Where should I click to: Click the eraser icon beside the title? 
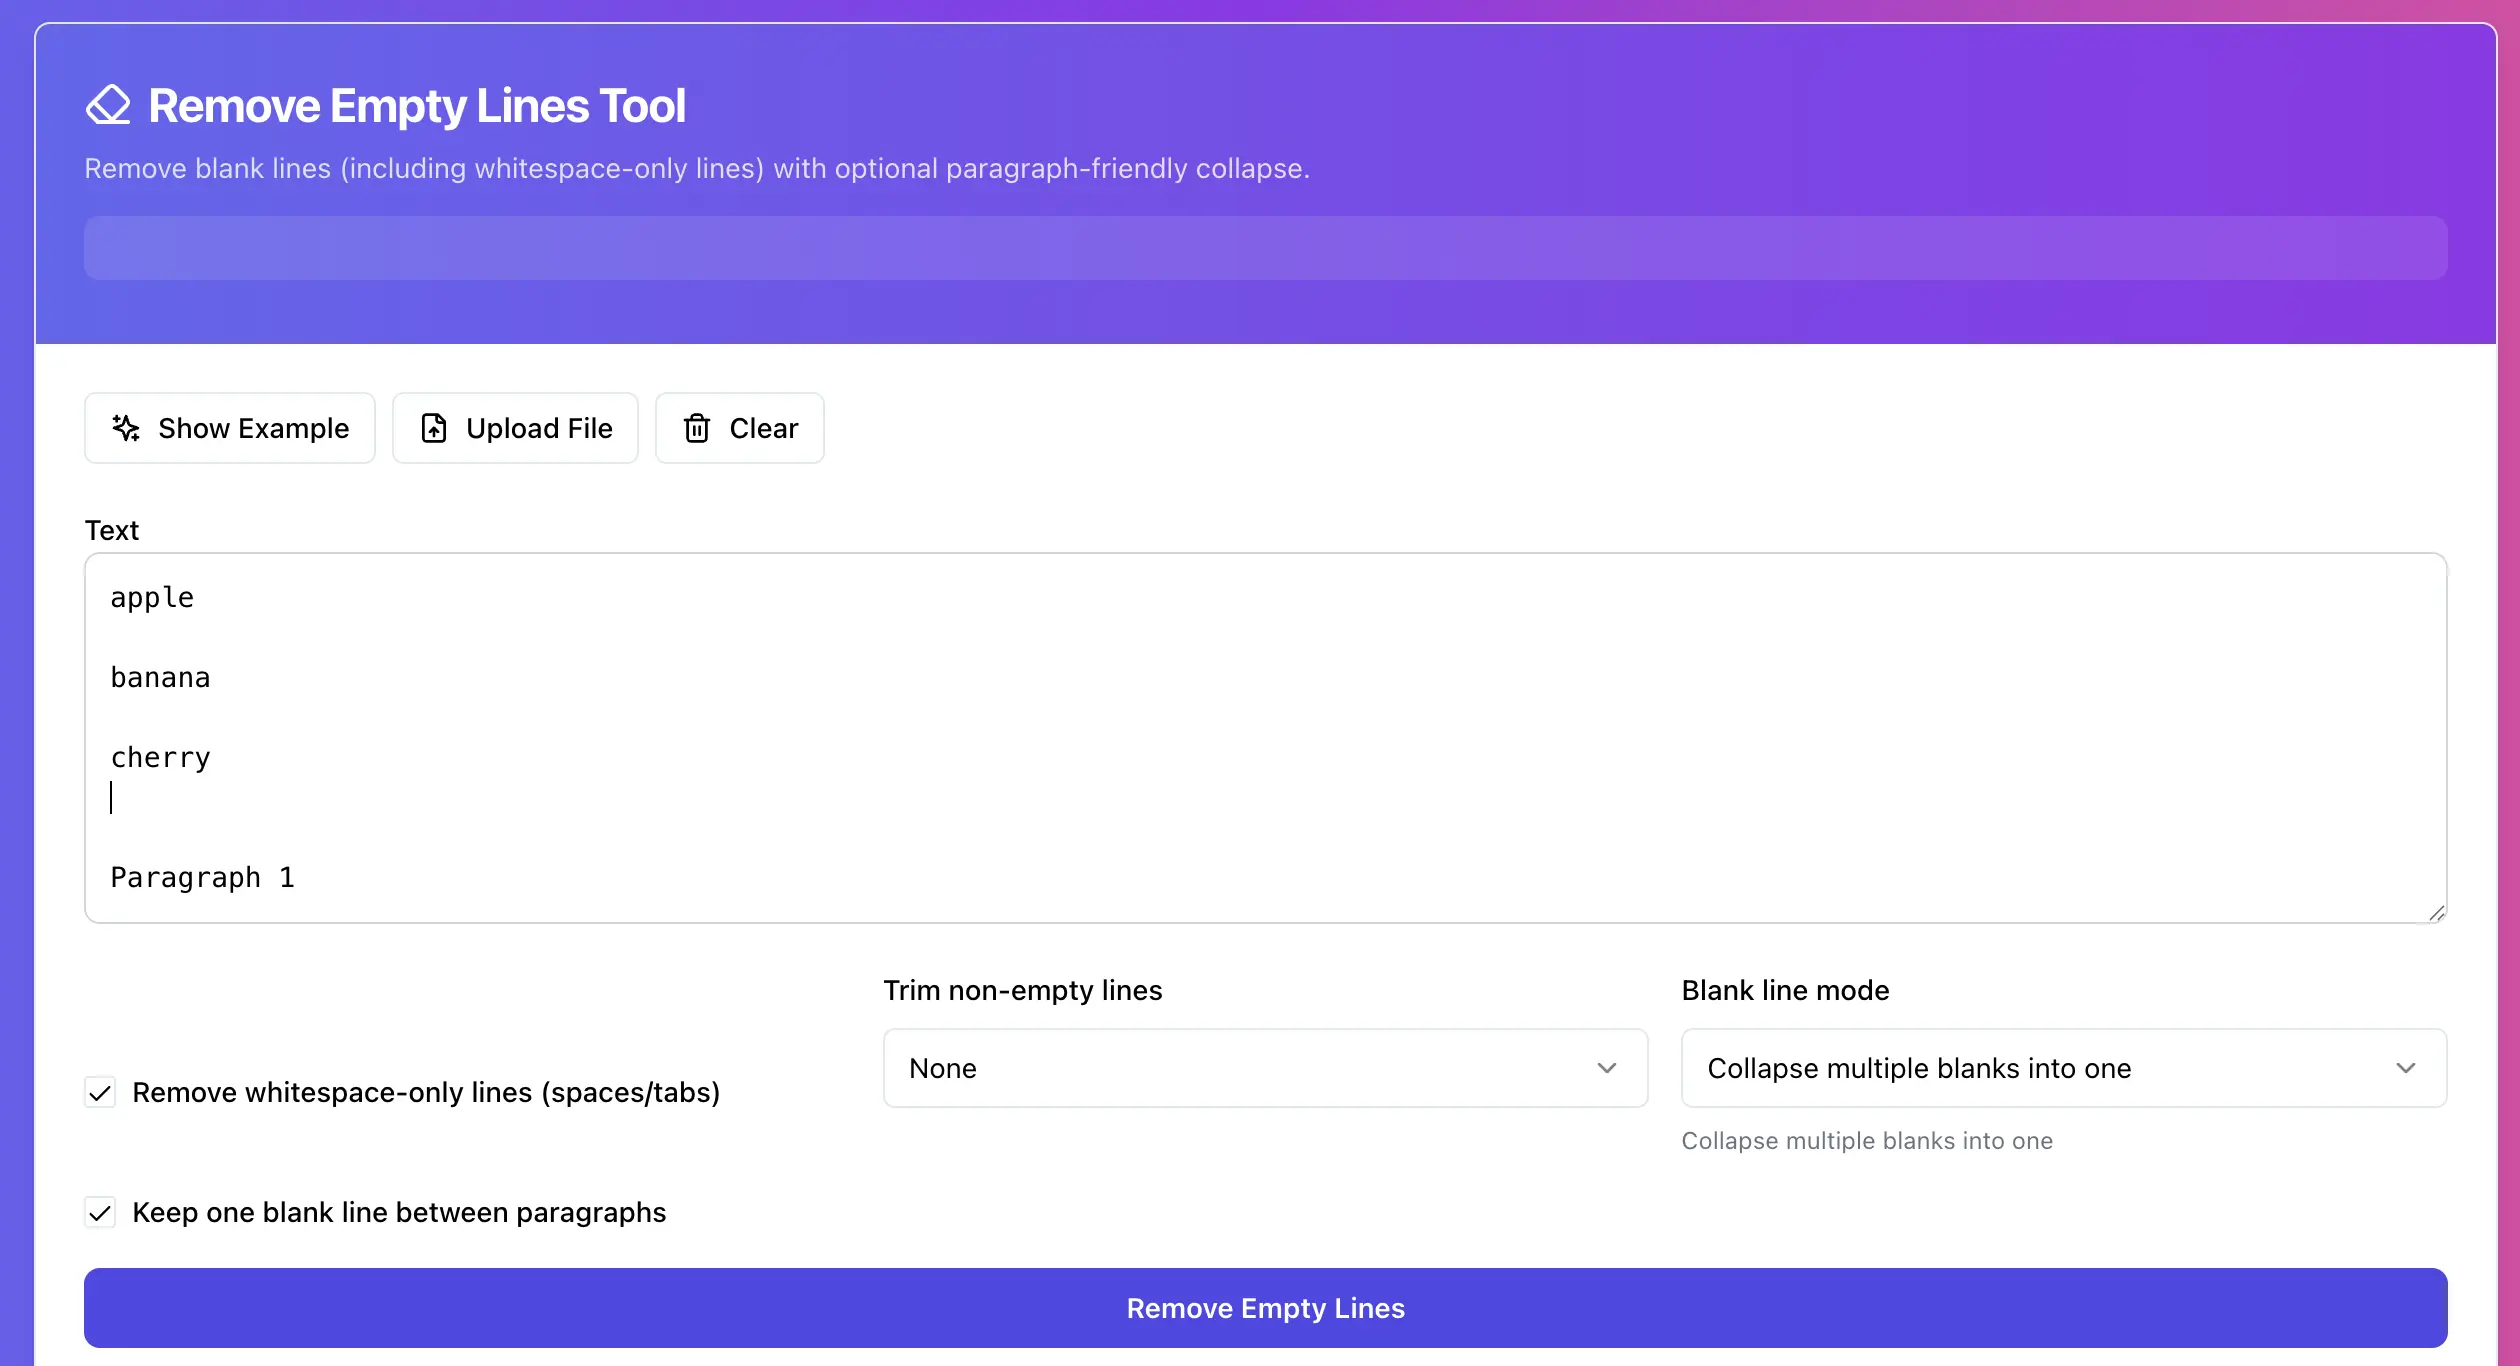pyautogui.click(x=108, y=105)
